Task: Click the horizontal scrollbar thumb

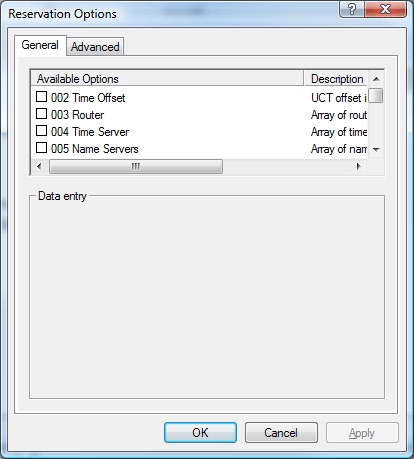Action: click(136, 166)
